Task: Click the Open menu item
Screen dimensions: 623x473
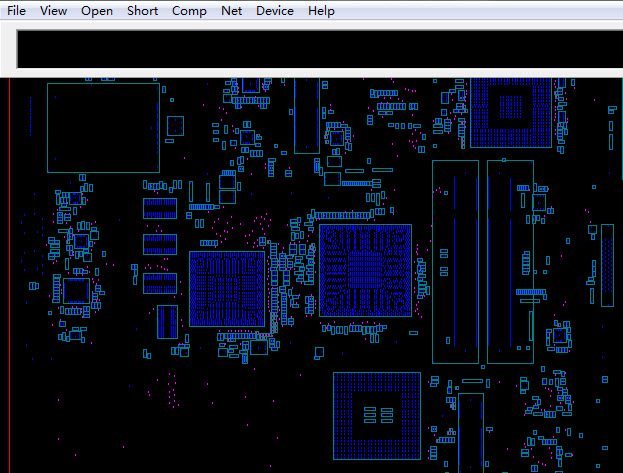Action: coord(97,11)
